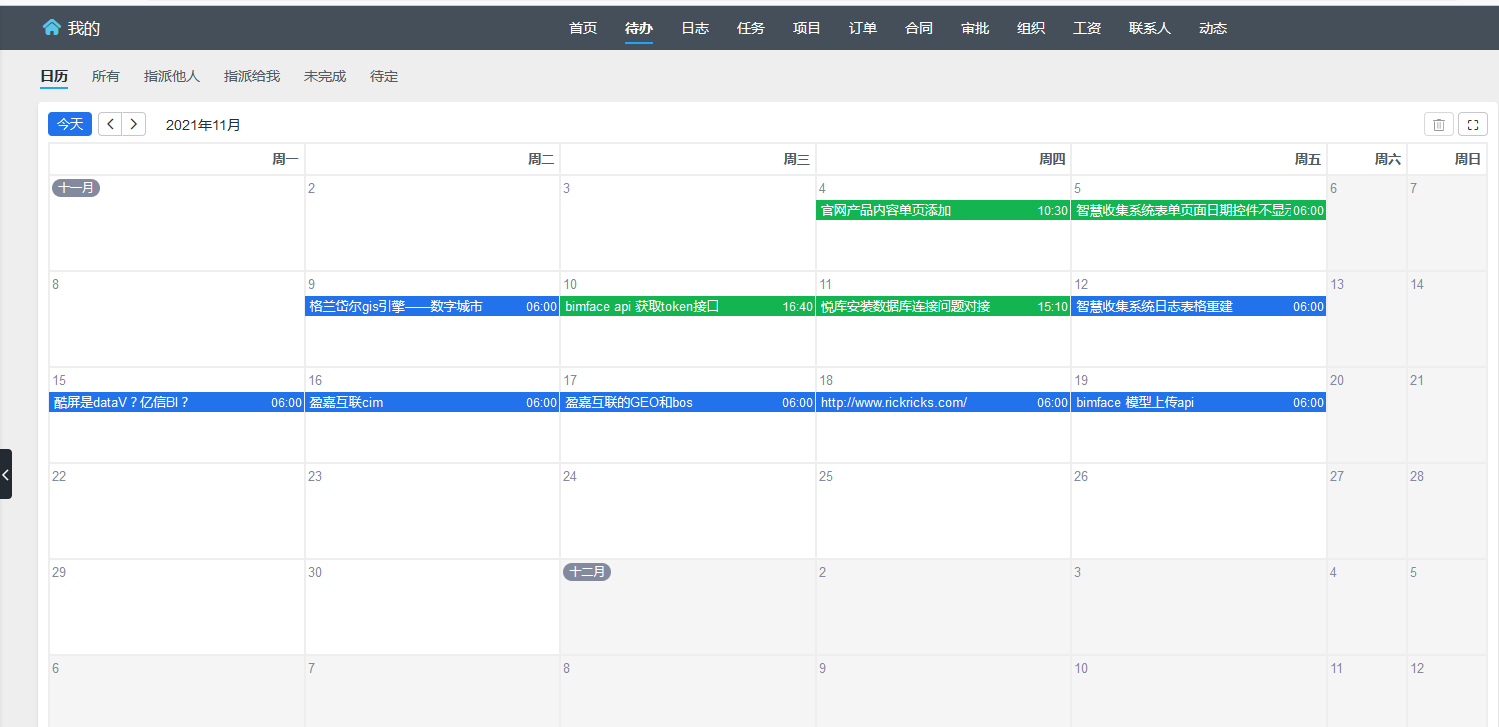Go to next month with right arrow
The height and width of the screenshot is (727, 1499).
[133, 124]
